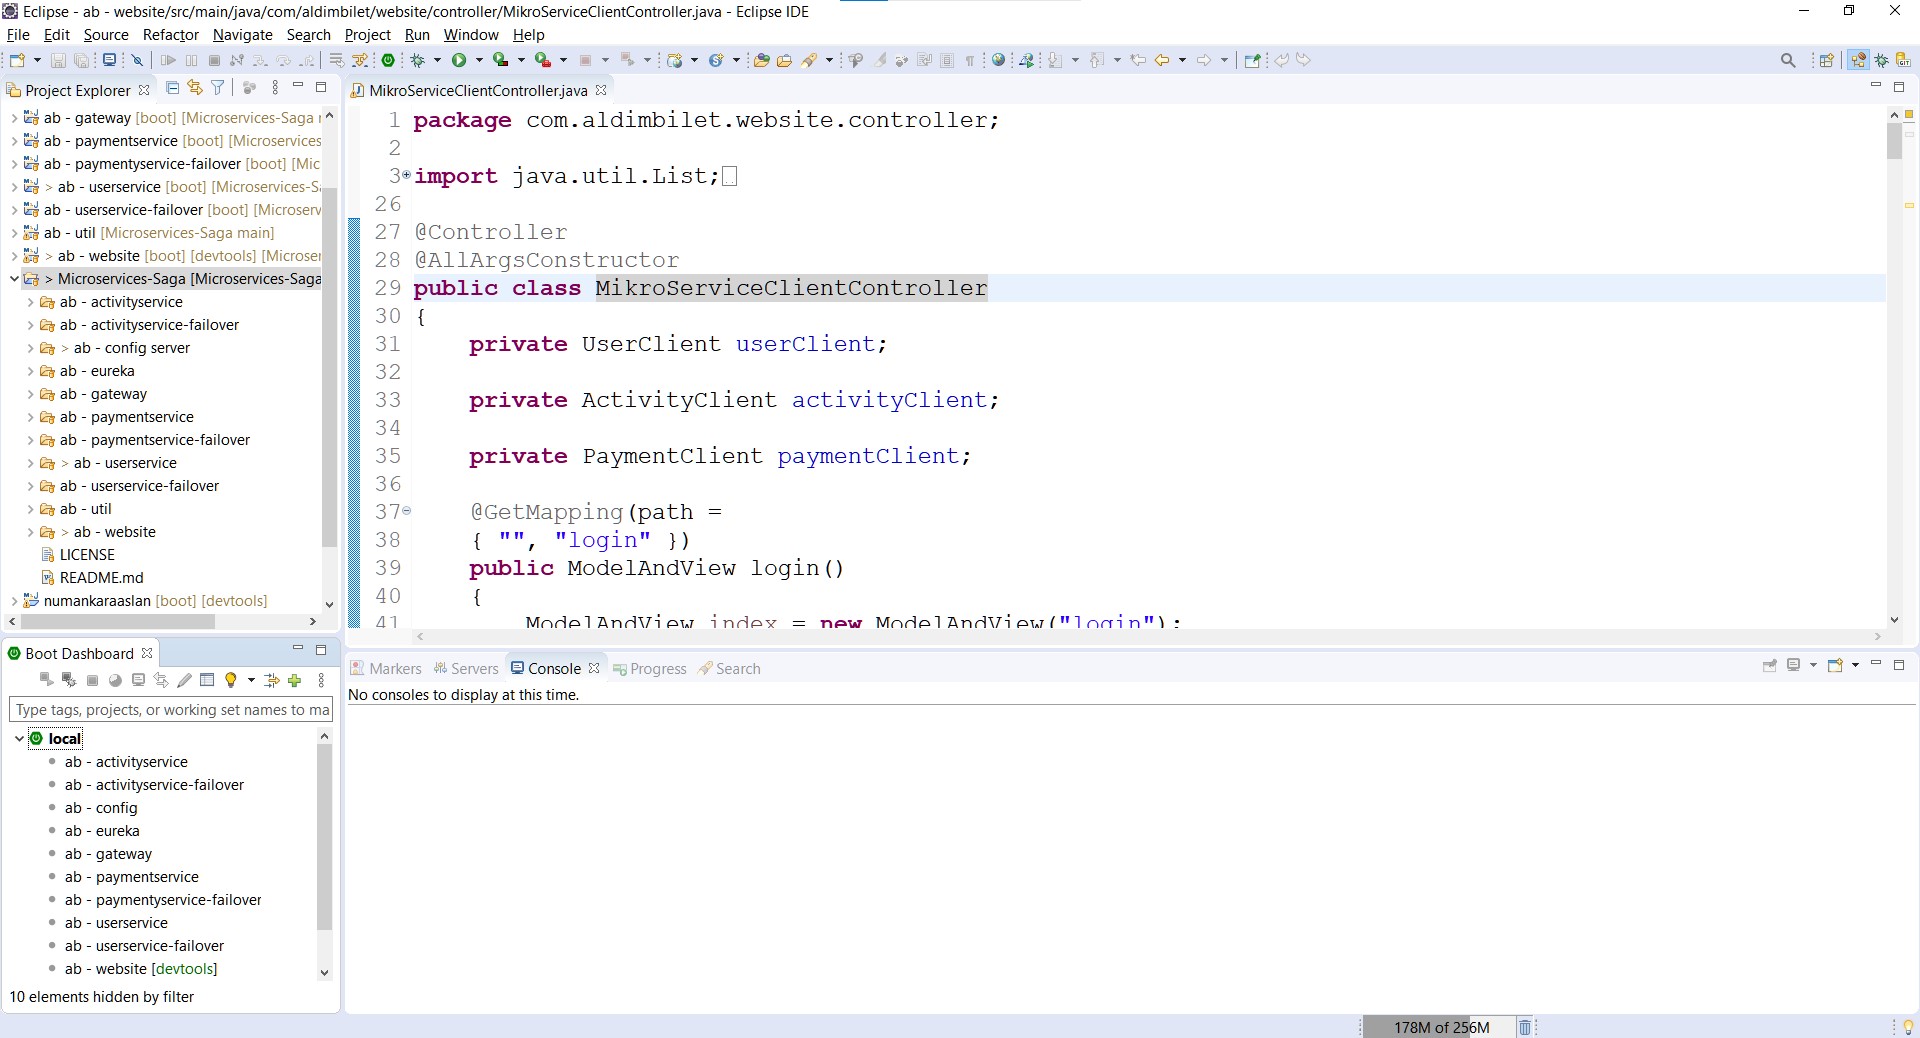Open README.md in Project Explorer
The width and height of the screenshot is (1920, 1038).
[x=101, y=578]
